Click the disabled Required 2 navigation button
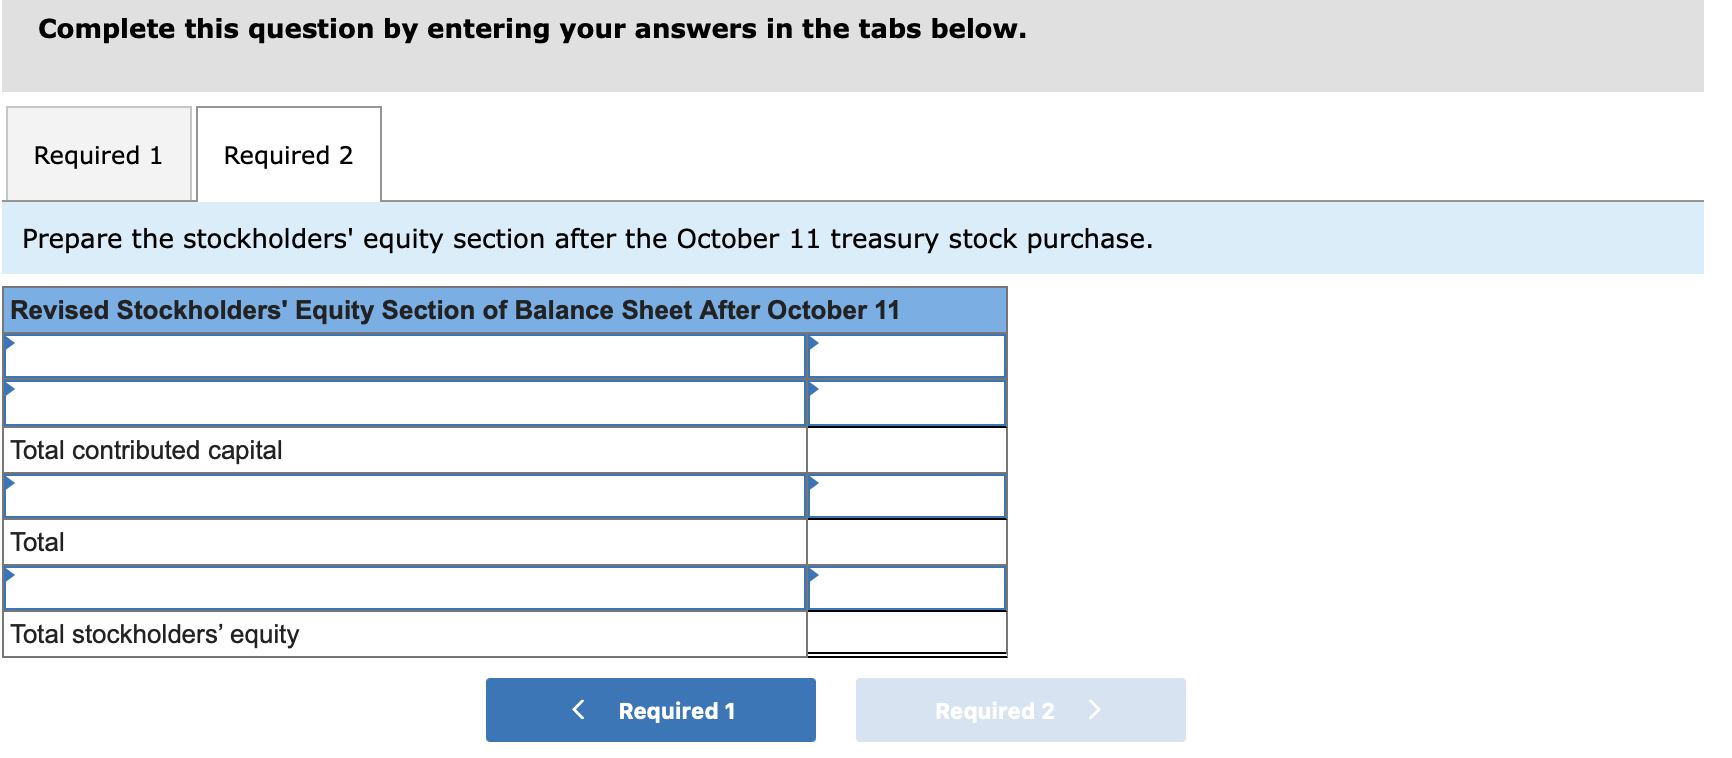1732x758 pixels. click(1020, 710)
